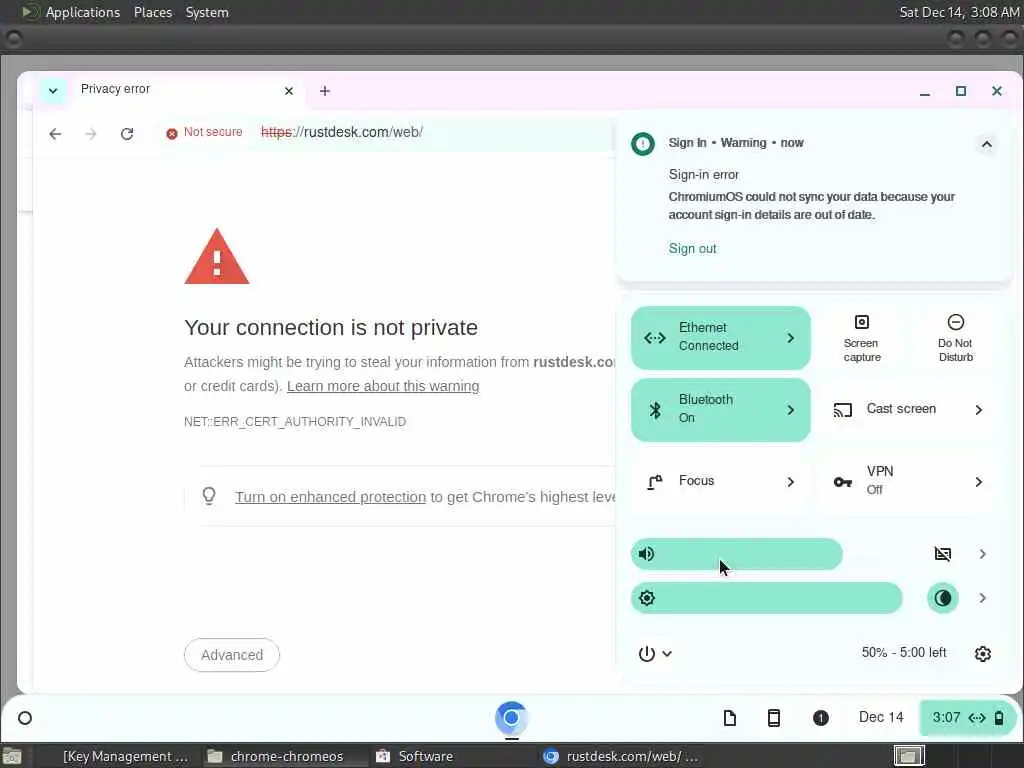Open a new tab with plus button

(325, 91)
